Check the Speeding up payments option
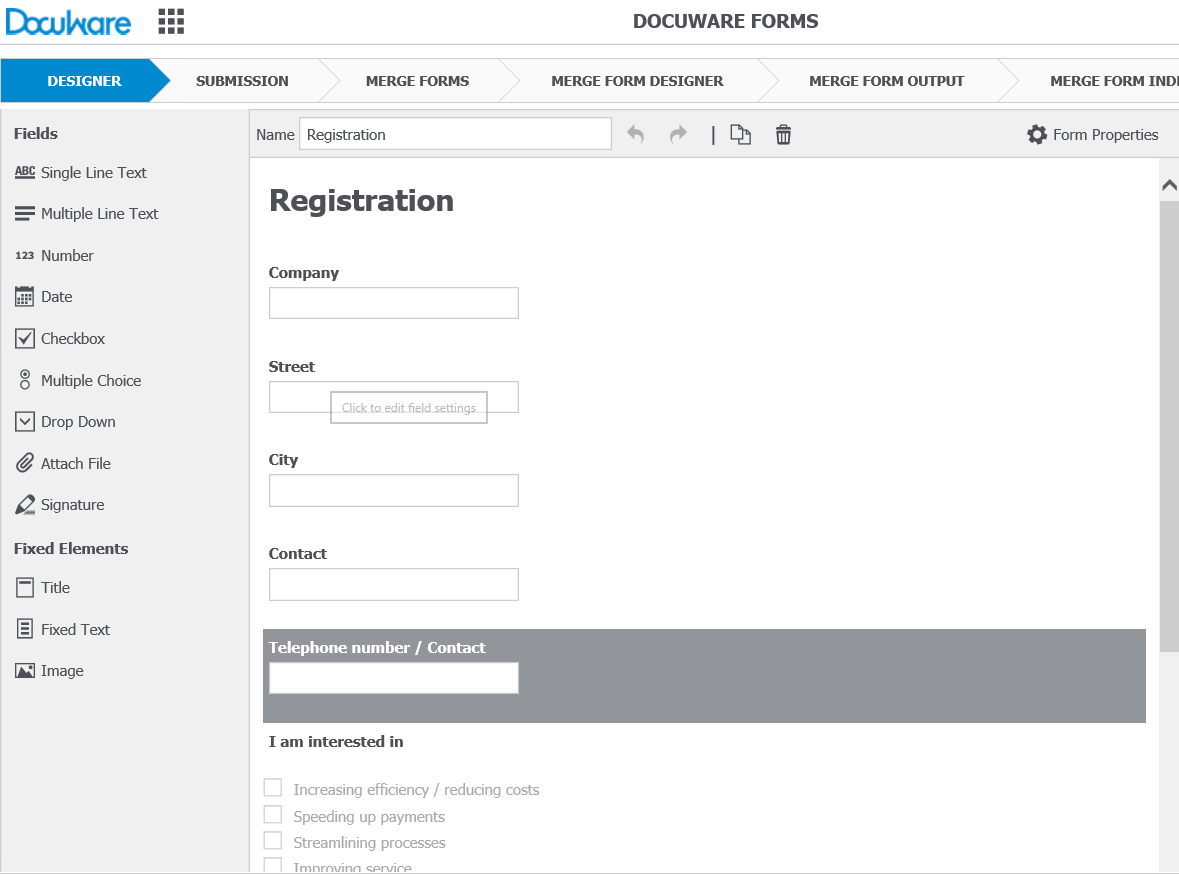The height and width of the screenshot is (874, 1179). point(273,814)
